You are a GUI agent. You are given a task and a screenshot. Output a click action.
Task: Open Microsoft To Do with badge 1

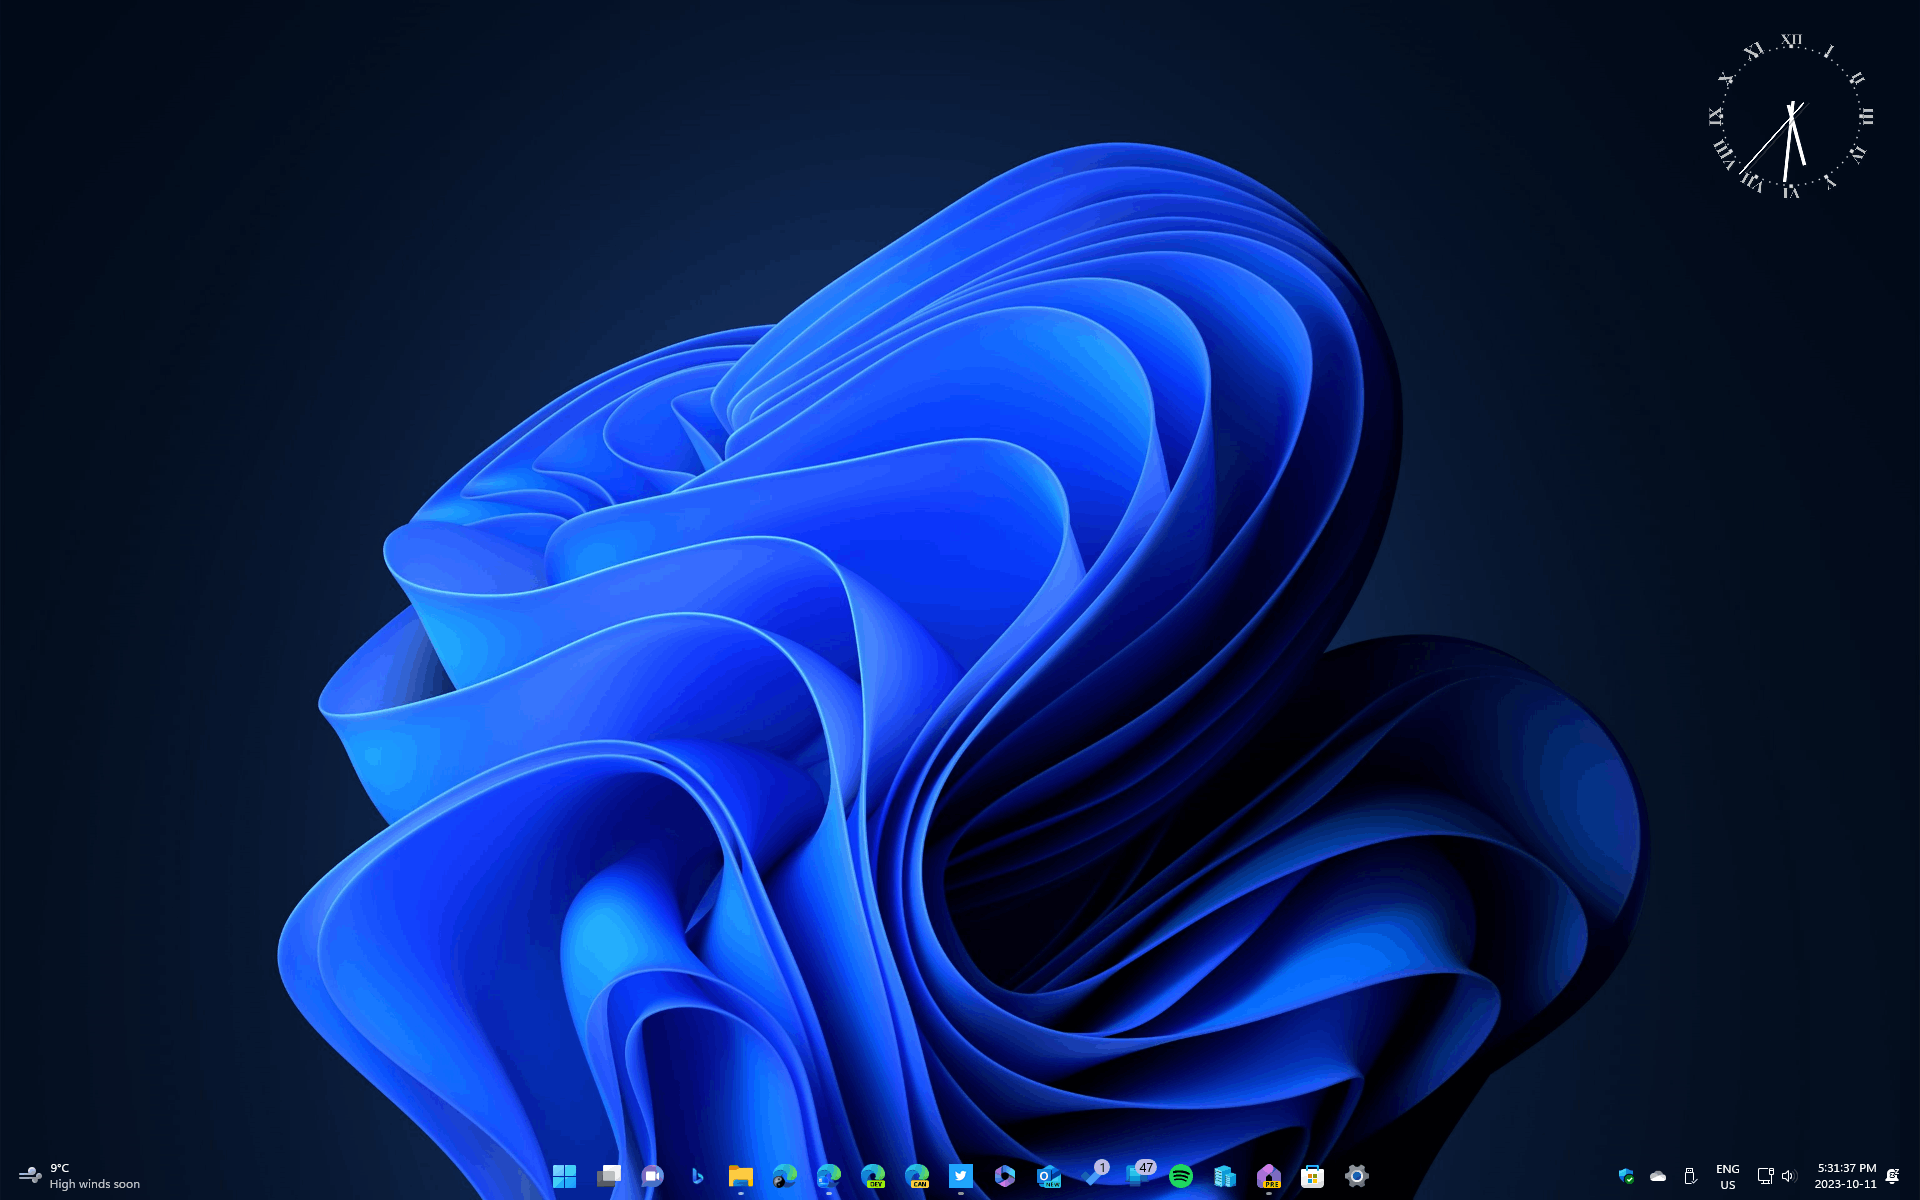click(1093, 1176)
